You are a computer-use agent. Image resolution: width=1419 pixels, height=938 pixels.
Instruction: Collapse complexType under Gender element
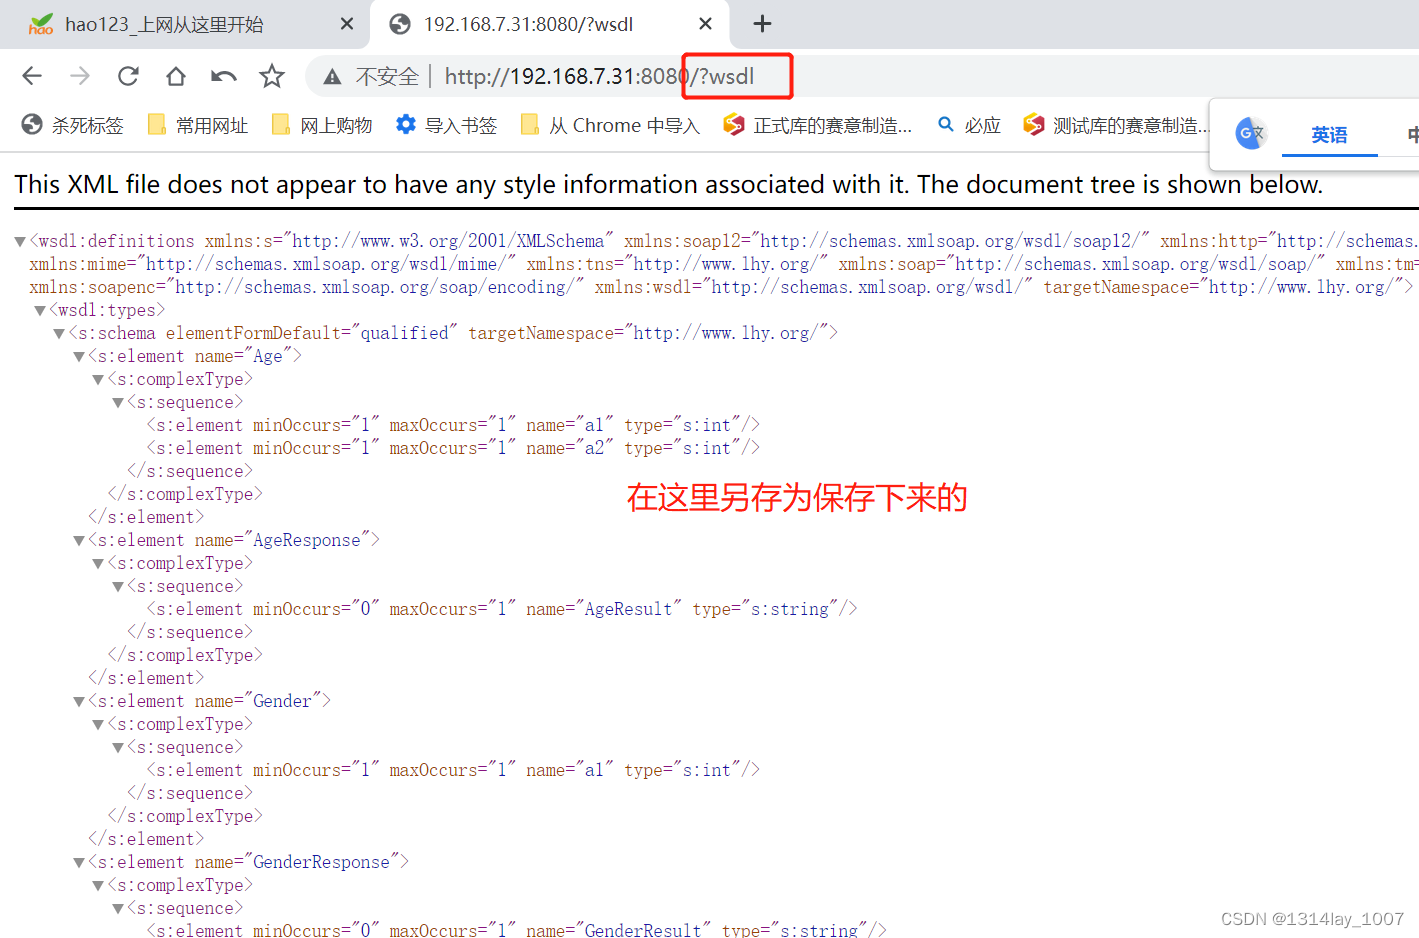point(98,724)
